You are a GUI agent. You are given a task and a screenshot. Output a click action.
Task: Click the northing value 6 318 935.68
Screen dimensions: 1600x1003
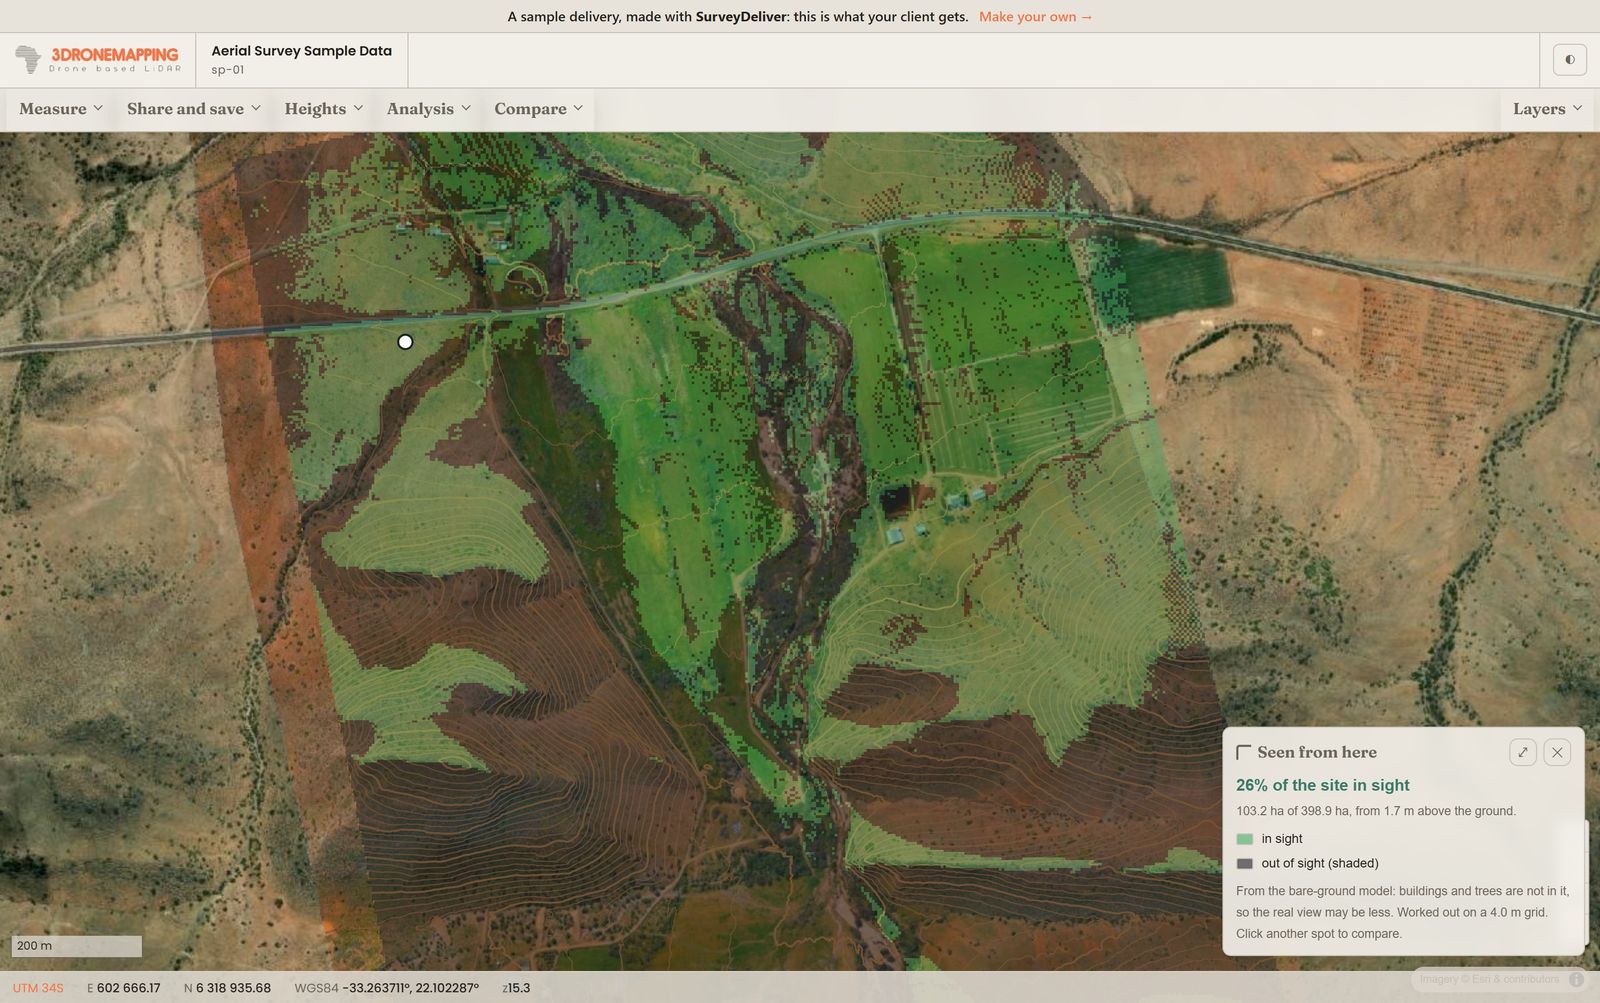233,988
